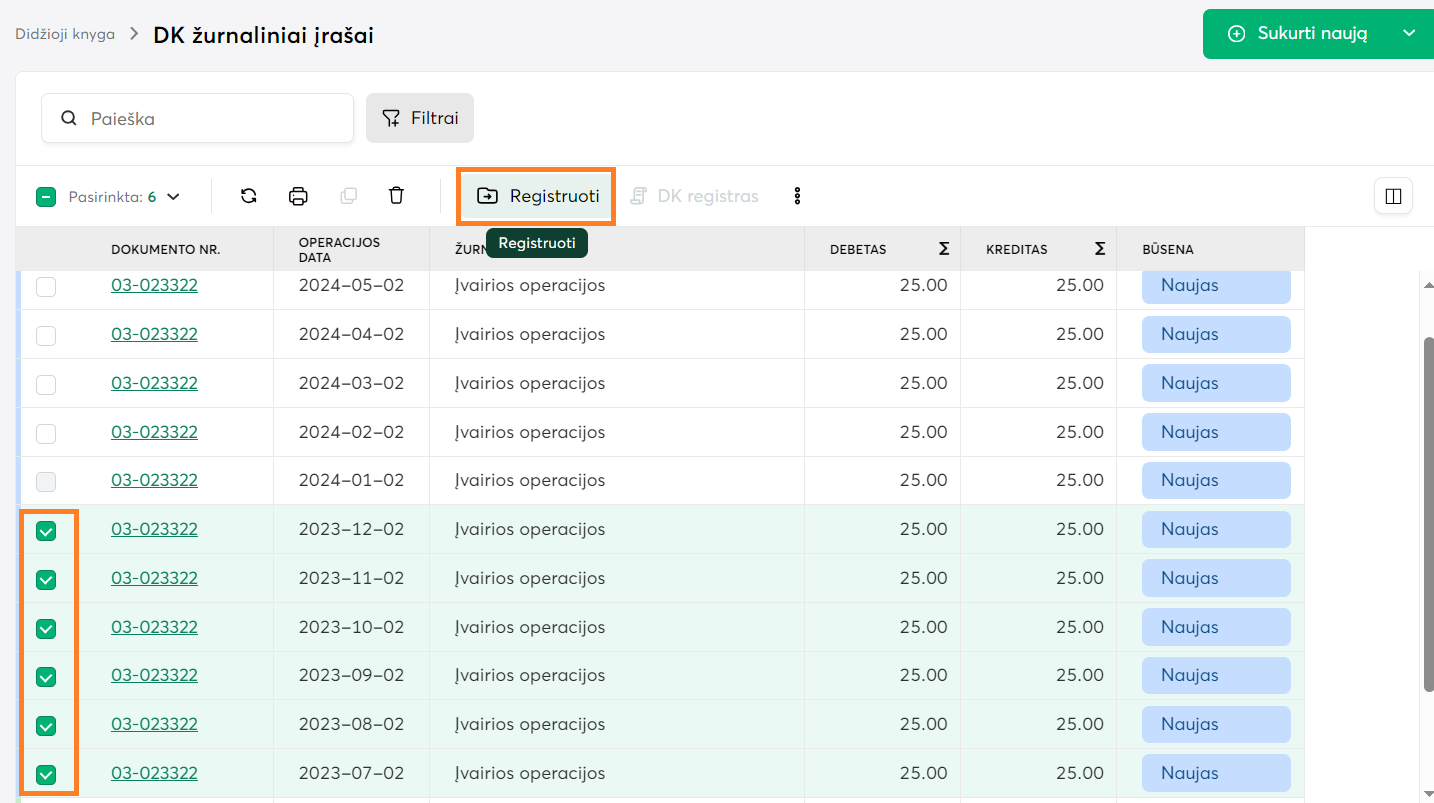Open the three-dot more options menu

797,196
